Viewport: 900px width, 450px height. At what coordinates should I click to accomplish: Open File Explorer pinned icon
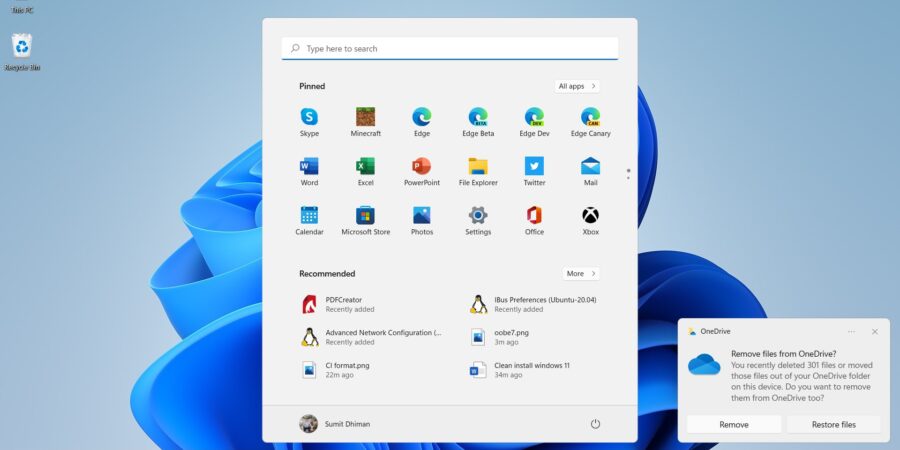click(x=478, y=172)
